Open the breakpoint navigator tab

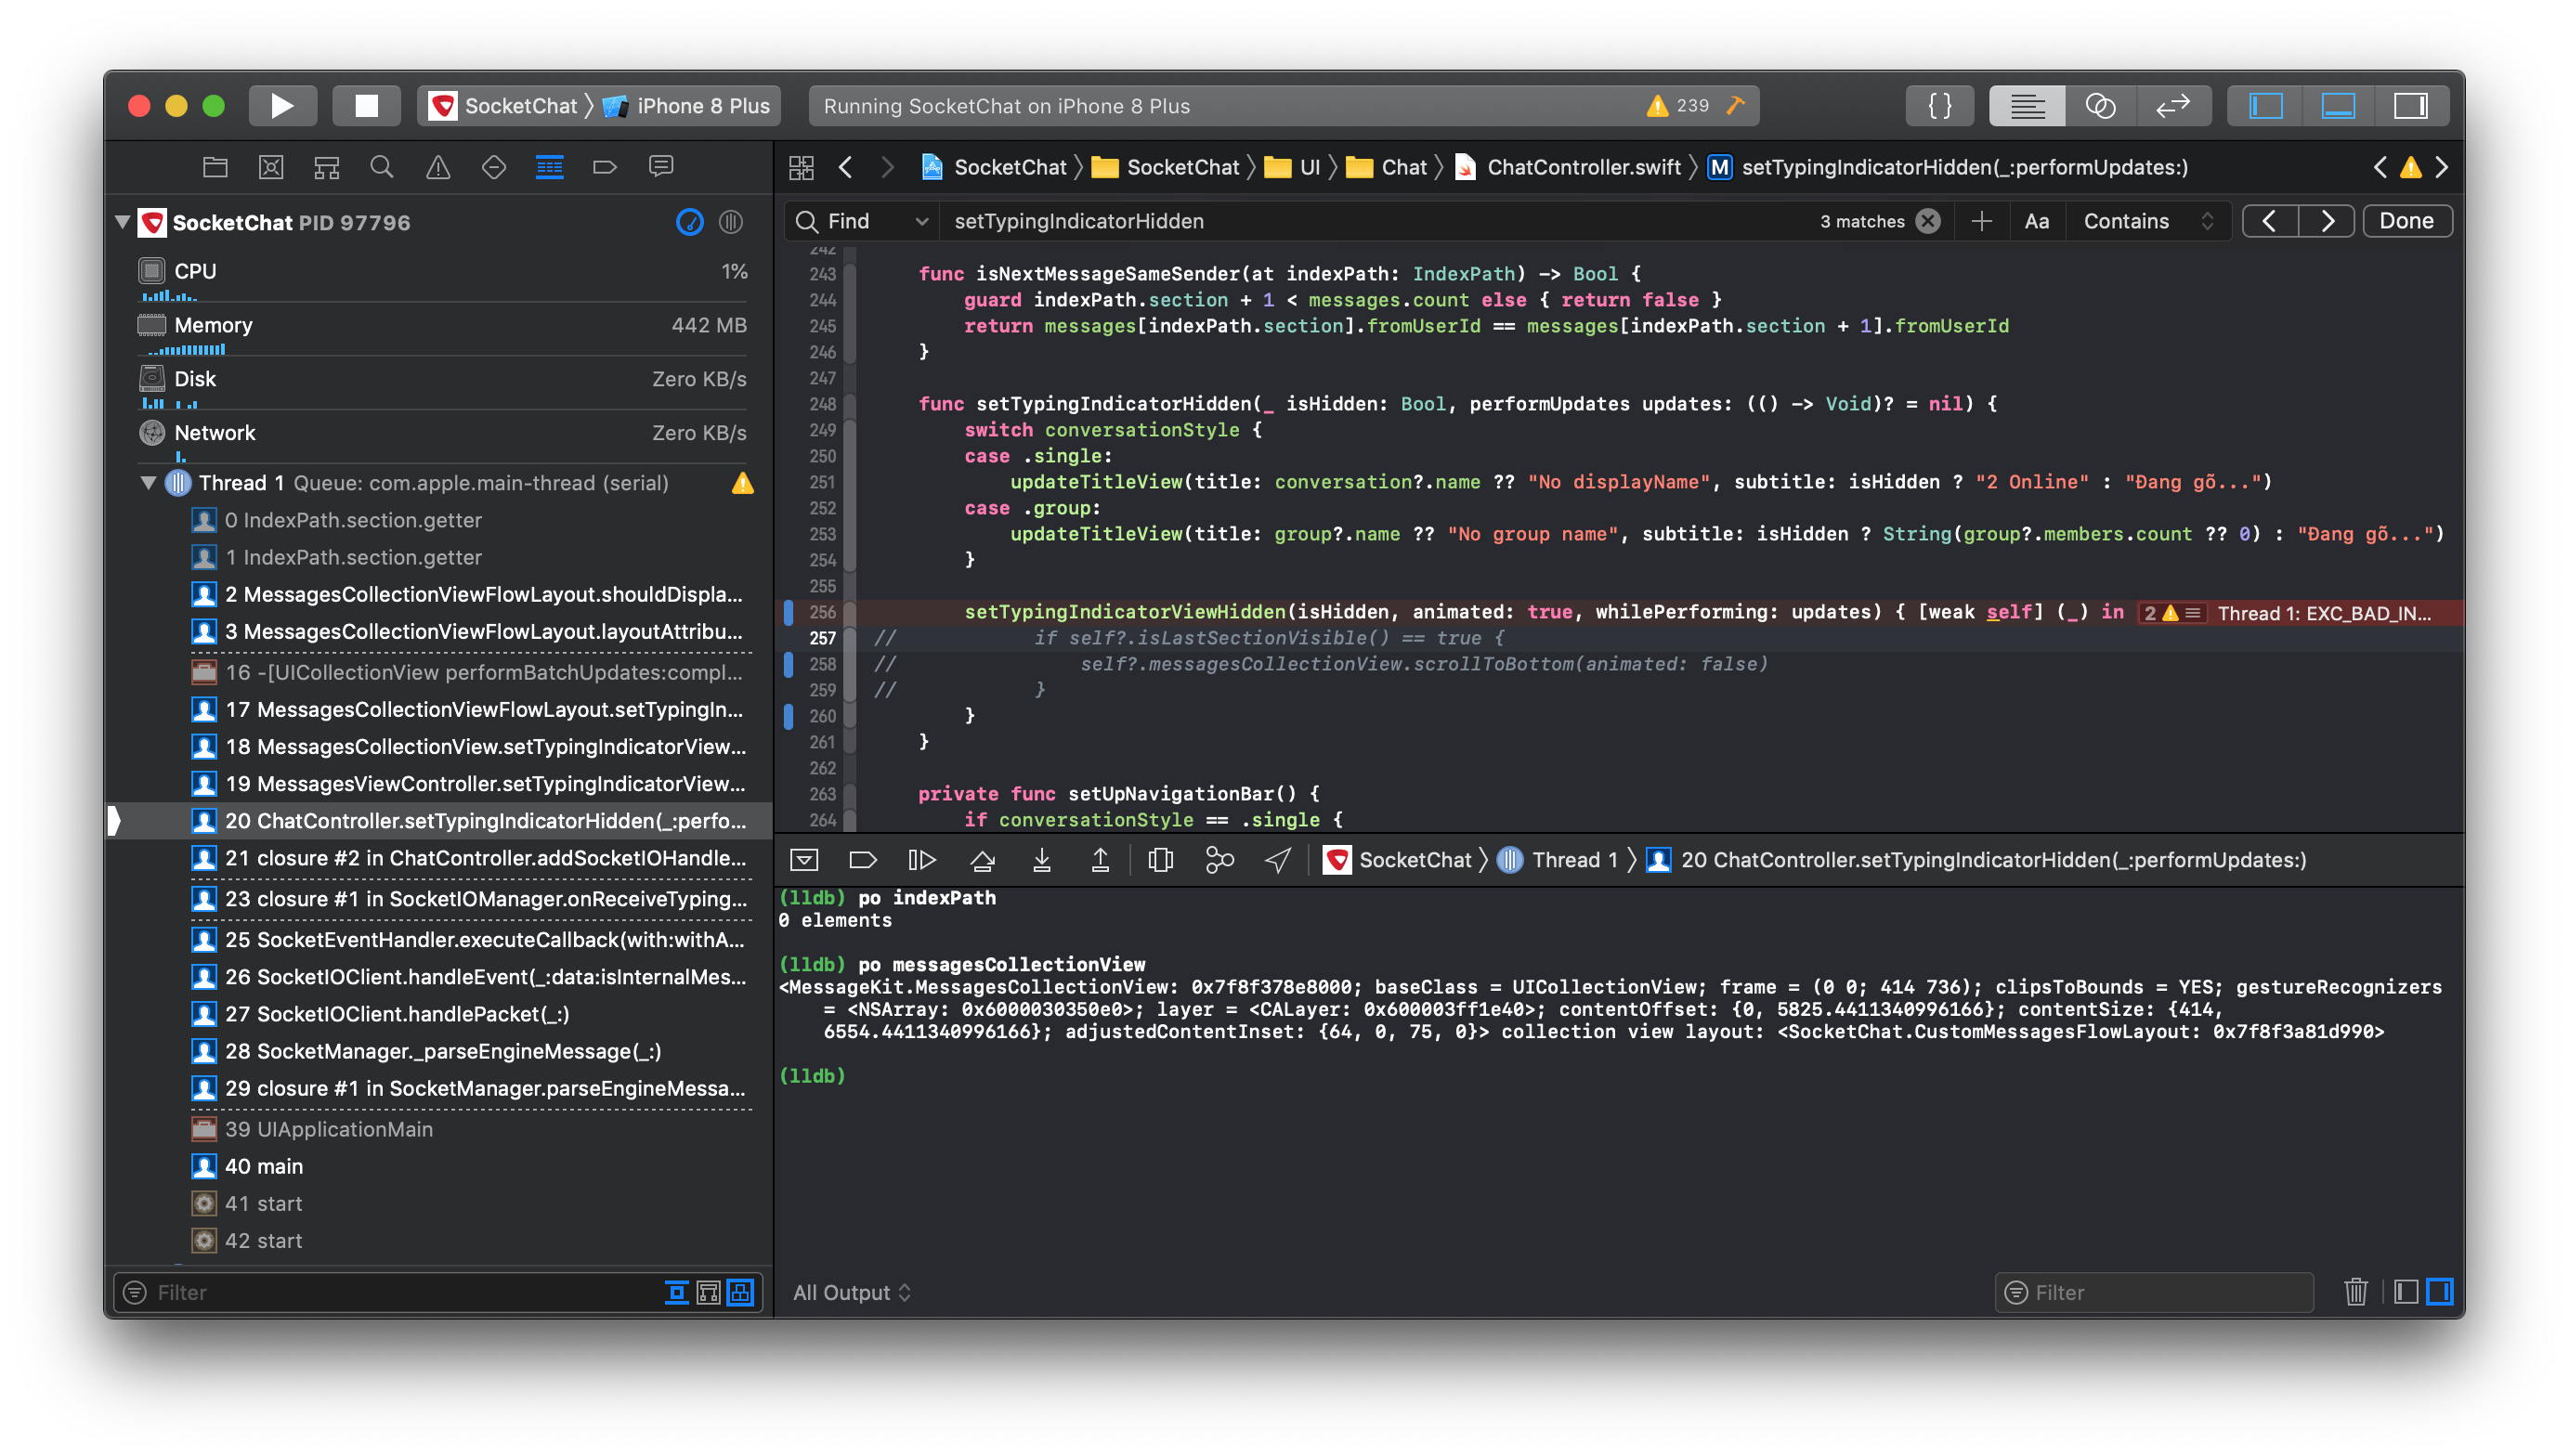[605, 167]
